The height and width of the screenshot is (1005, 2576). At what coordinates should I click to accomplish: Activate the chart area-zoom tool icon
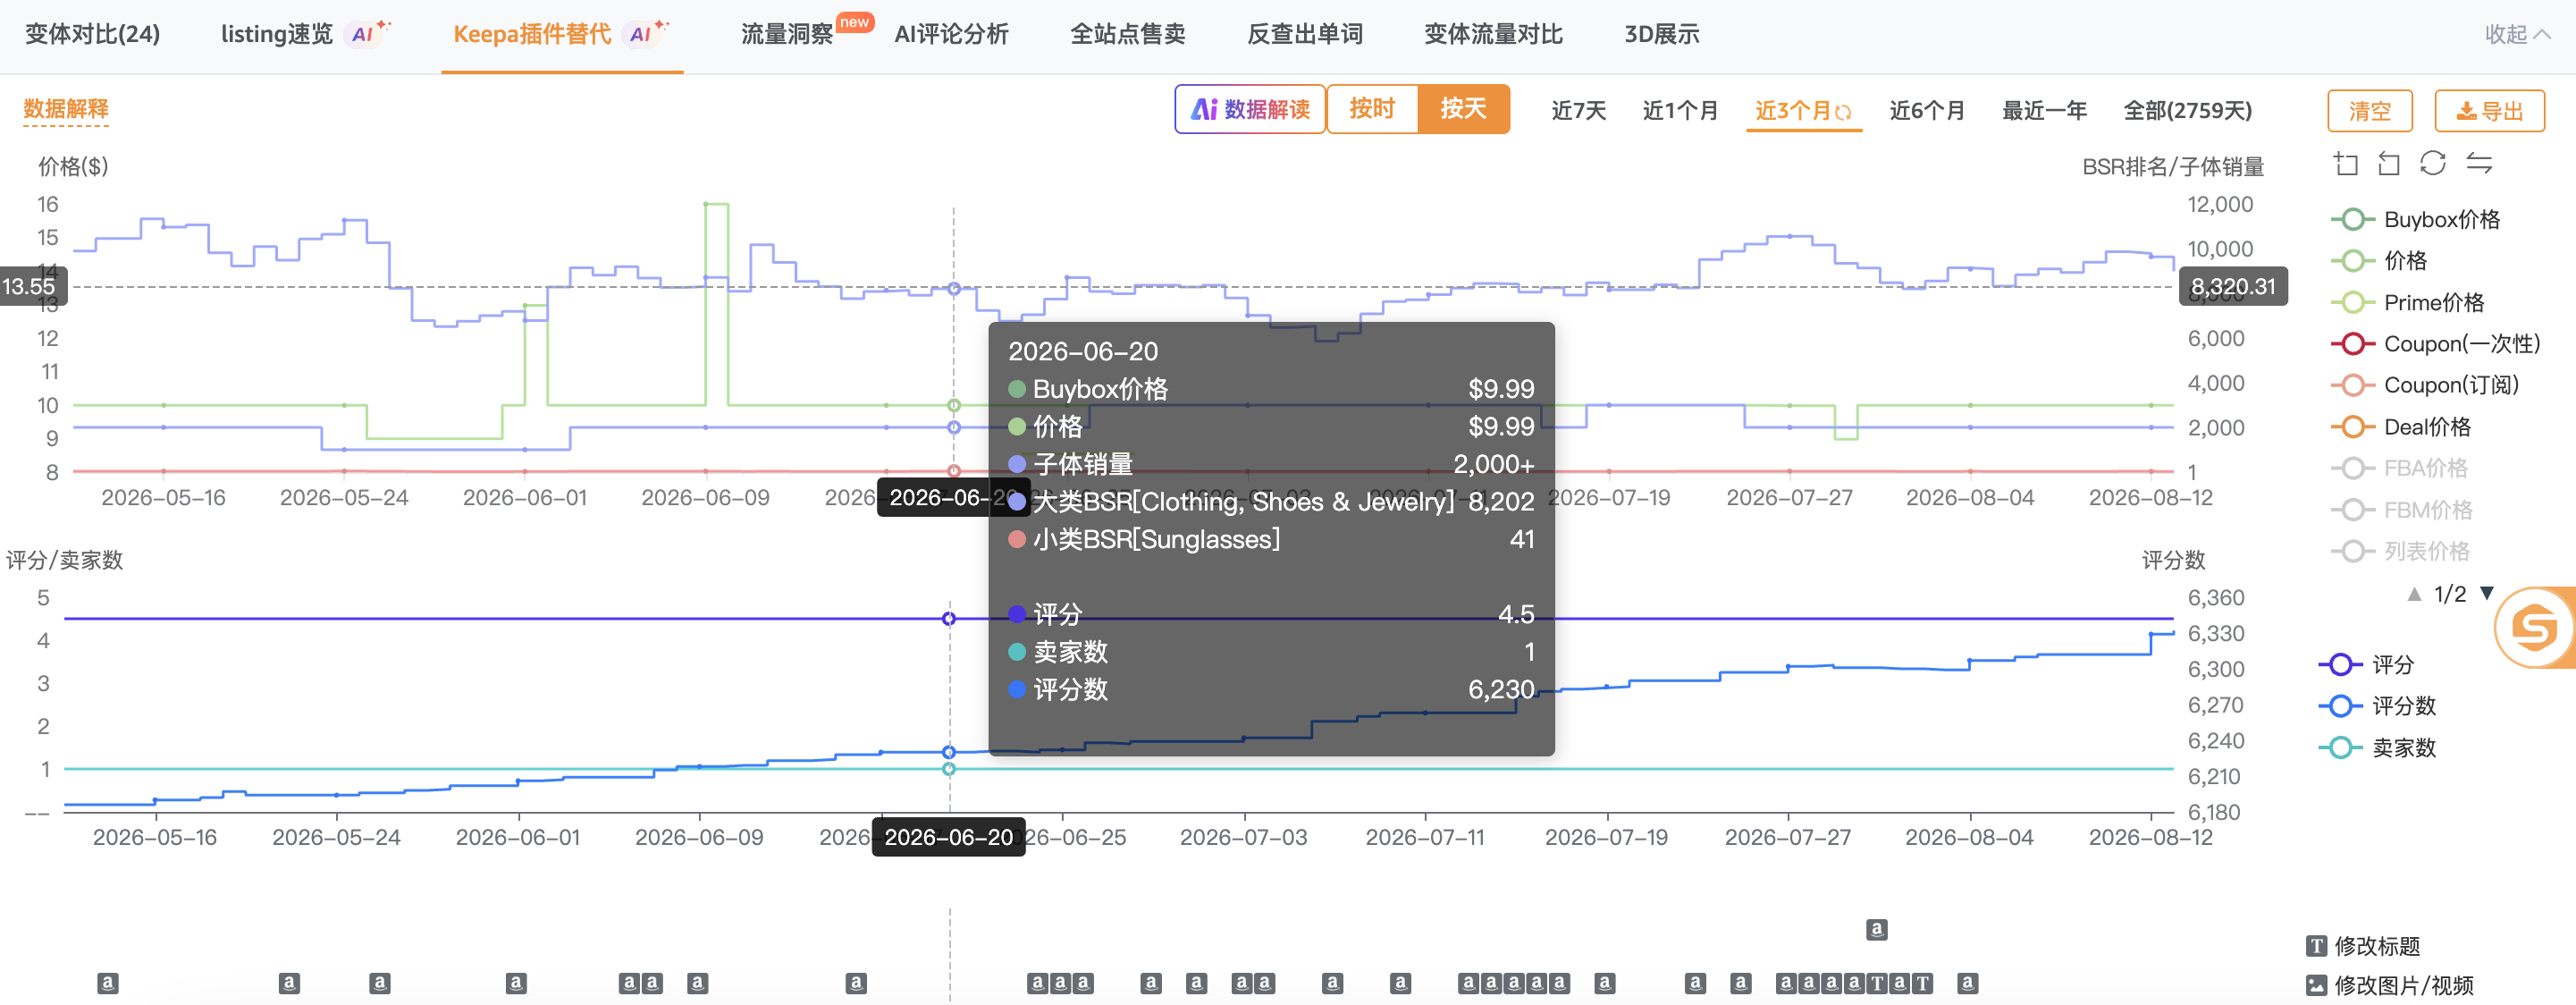tap(2346, 163)
